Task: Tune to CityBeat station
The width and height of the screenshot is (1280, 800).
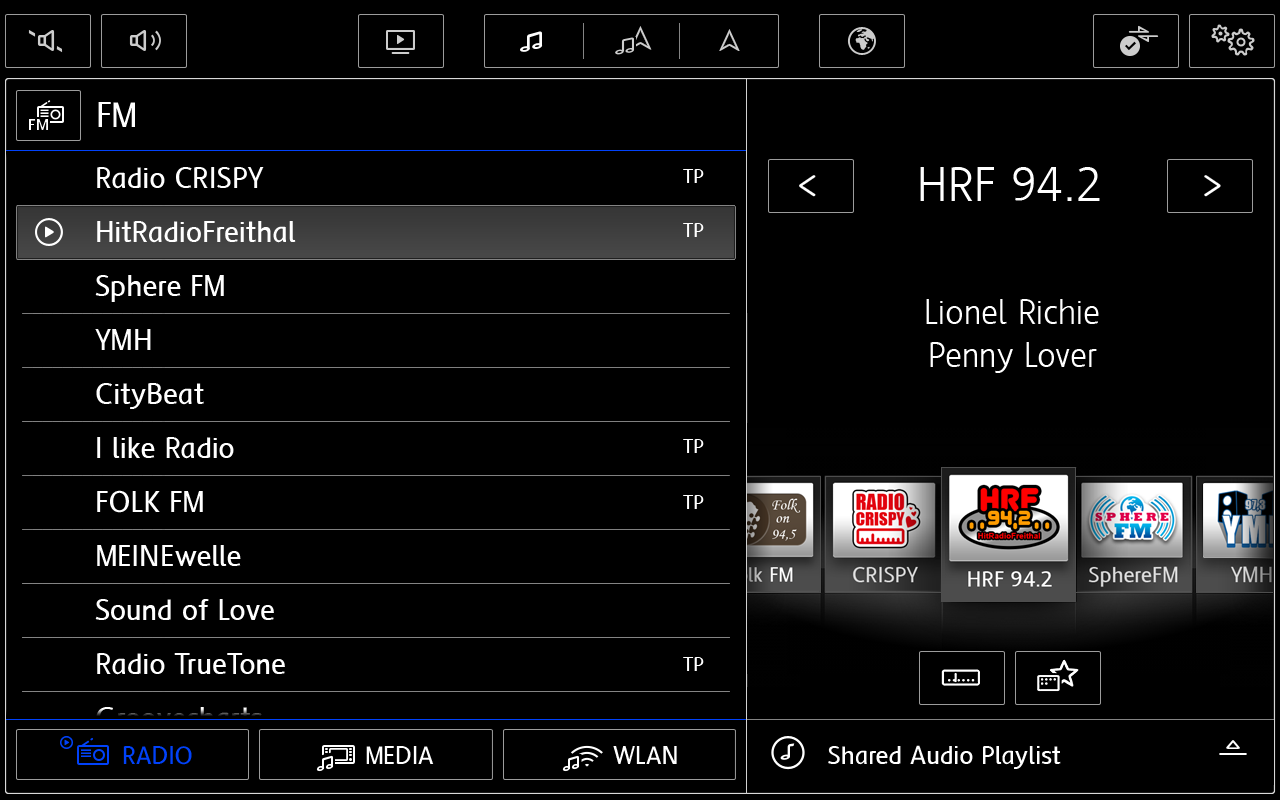Action: point(376,394)
